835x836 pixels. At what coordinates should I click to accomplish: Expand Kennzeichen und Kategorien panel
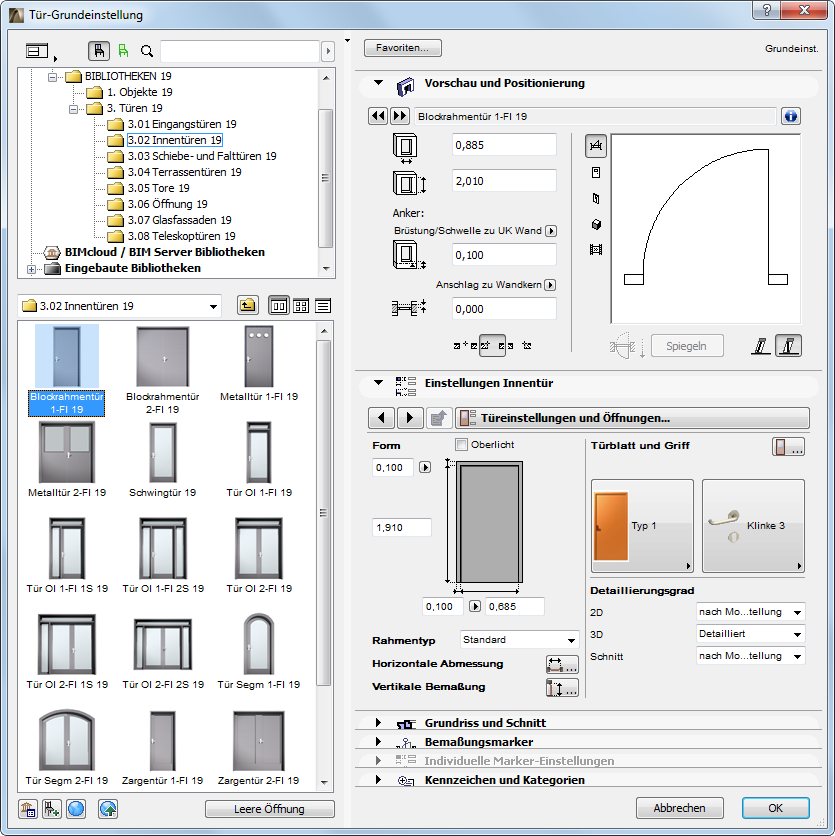pyautogui.click(x=378, y=779)
